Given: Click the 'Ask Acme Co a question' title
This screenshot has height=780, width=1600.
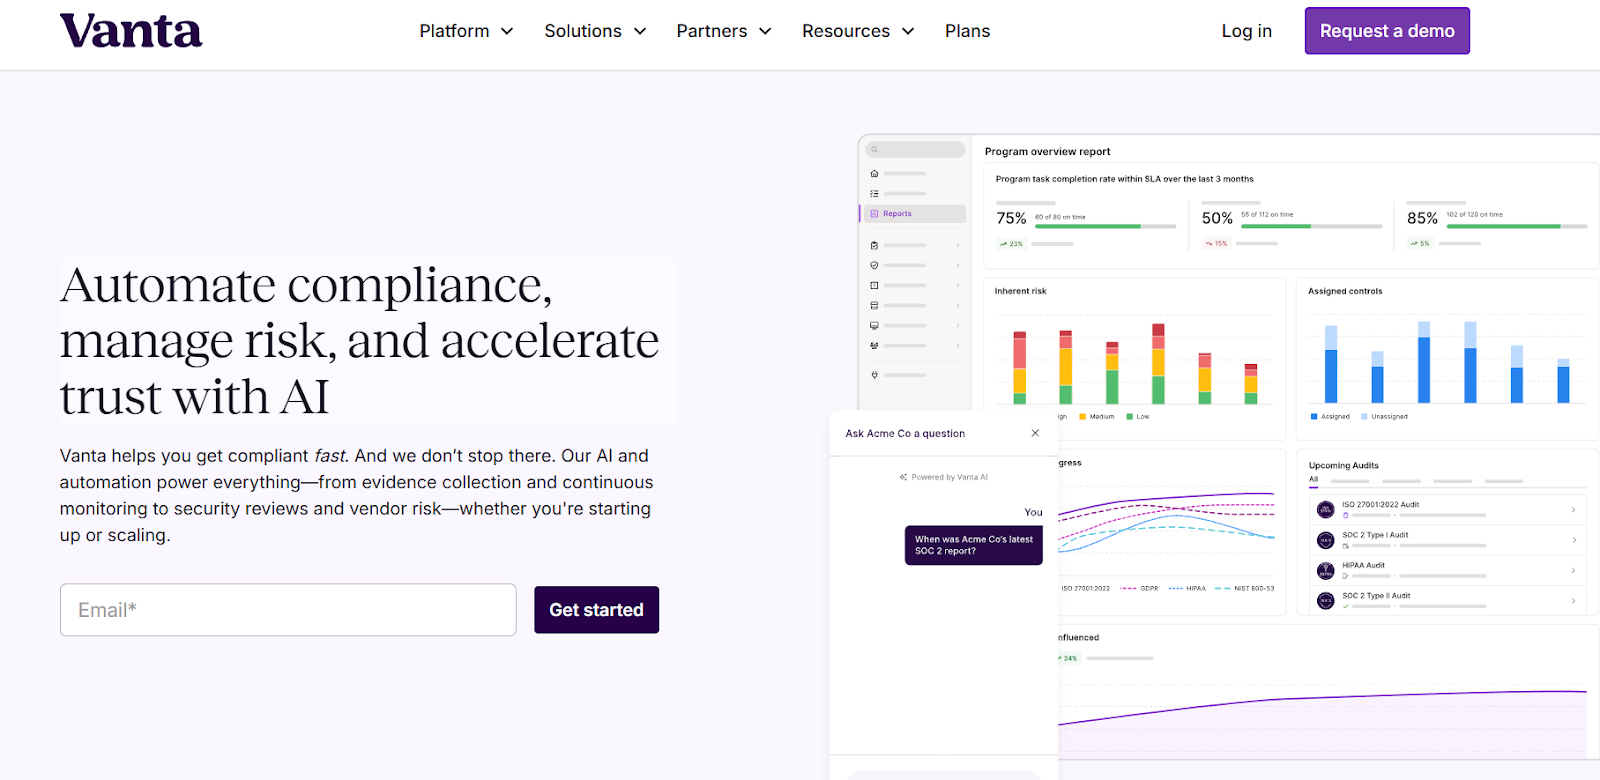Looking at the screenshot, I should (x=905, y=434).
